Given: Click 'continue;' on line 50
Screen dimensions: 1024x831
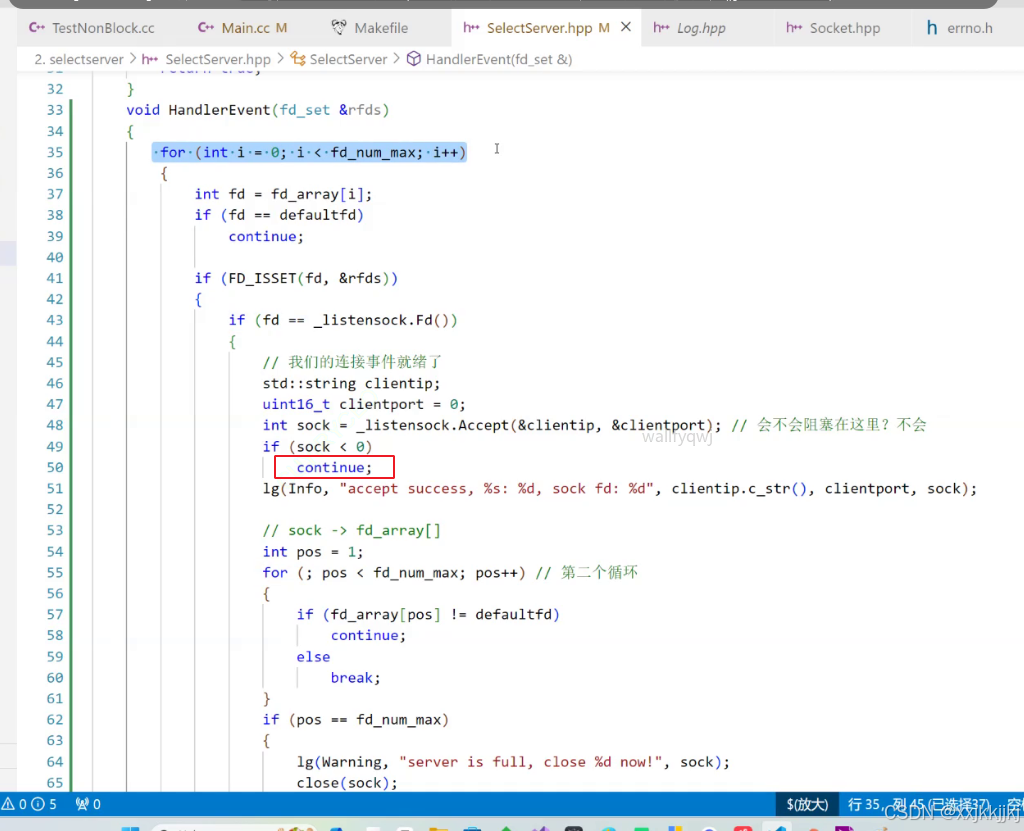Looking at the screenshot, I should pos(334,468).
